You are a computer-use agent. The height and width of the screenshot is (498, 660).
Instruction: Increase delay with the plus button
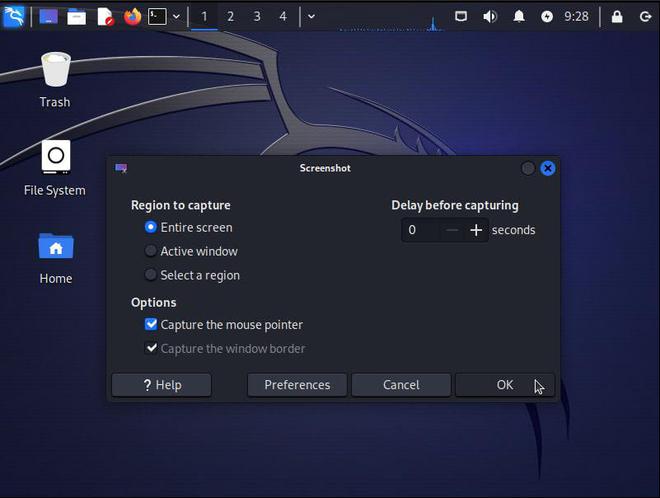(x=476, y=230)
